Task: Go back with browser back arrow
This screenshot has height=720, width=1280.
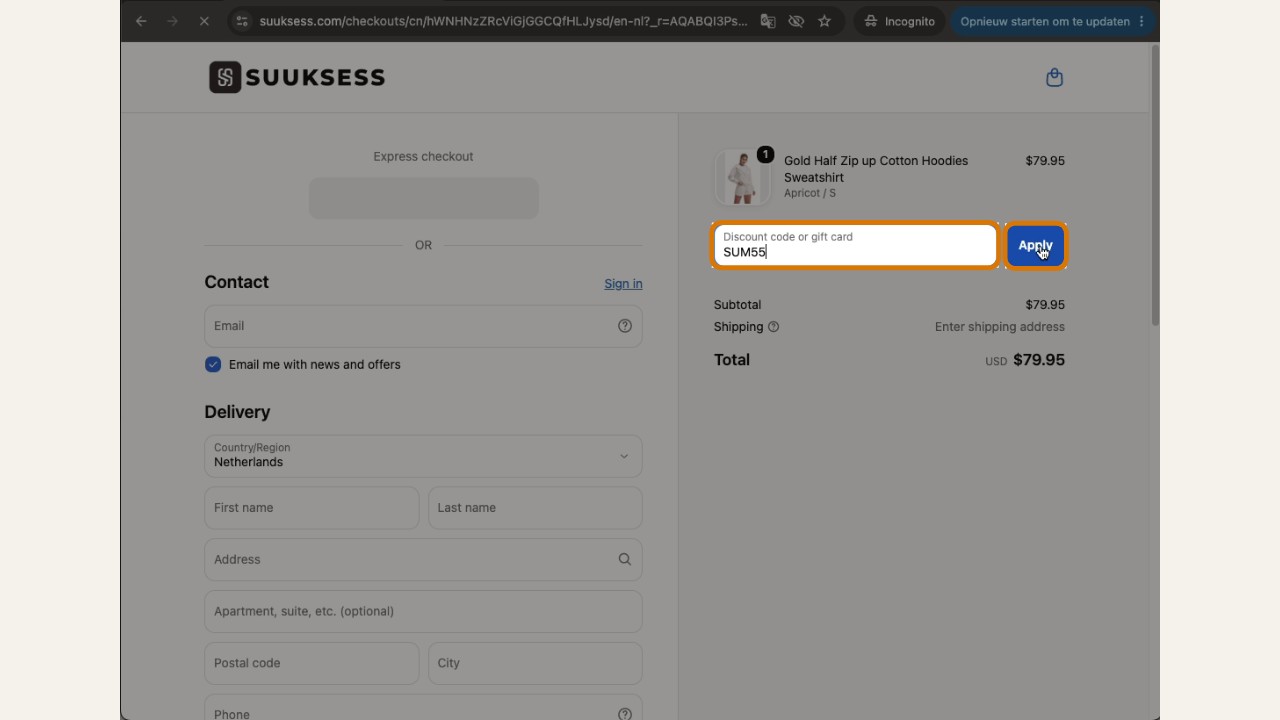Action: 141,21
